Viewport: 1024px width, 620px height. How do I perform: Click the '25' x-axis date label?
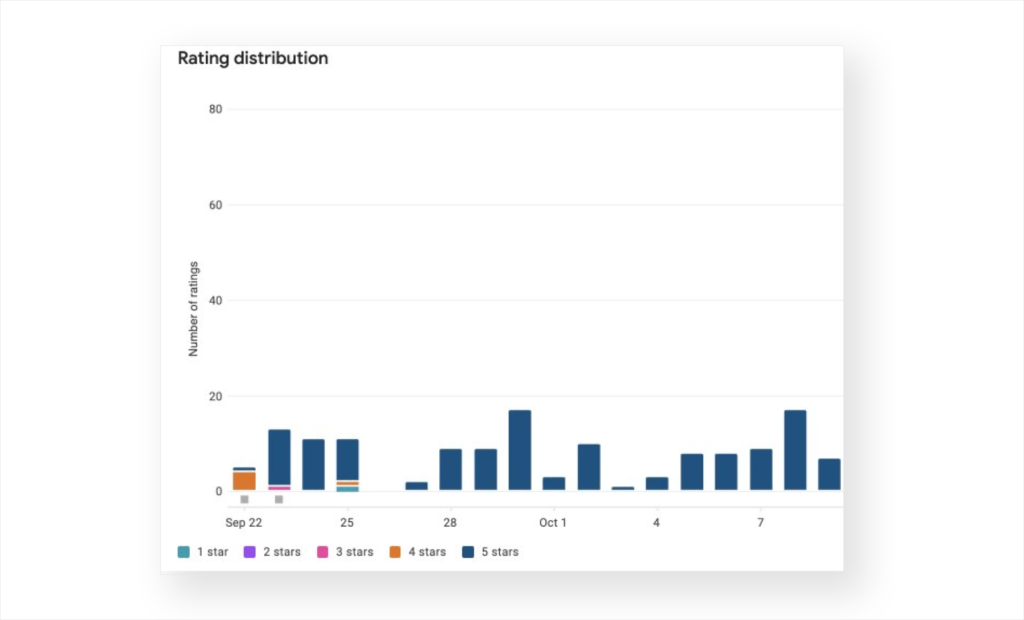click(x=347, y=523)
